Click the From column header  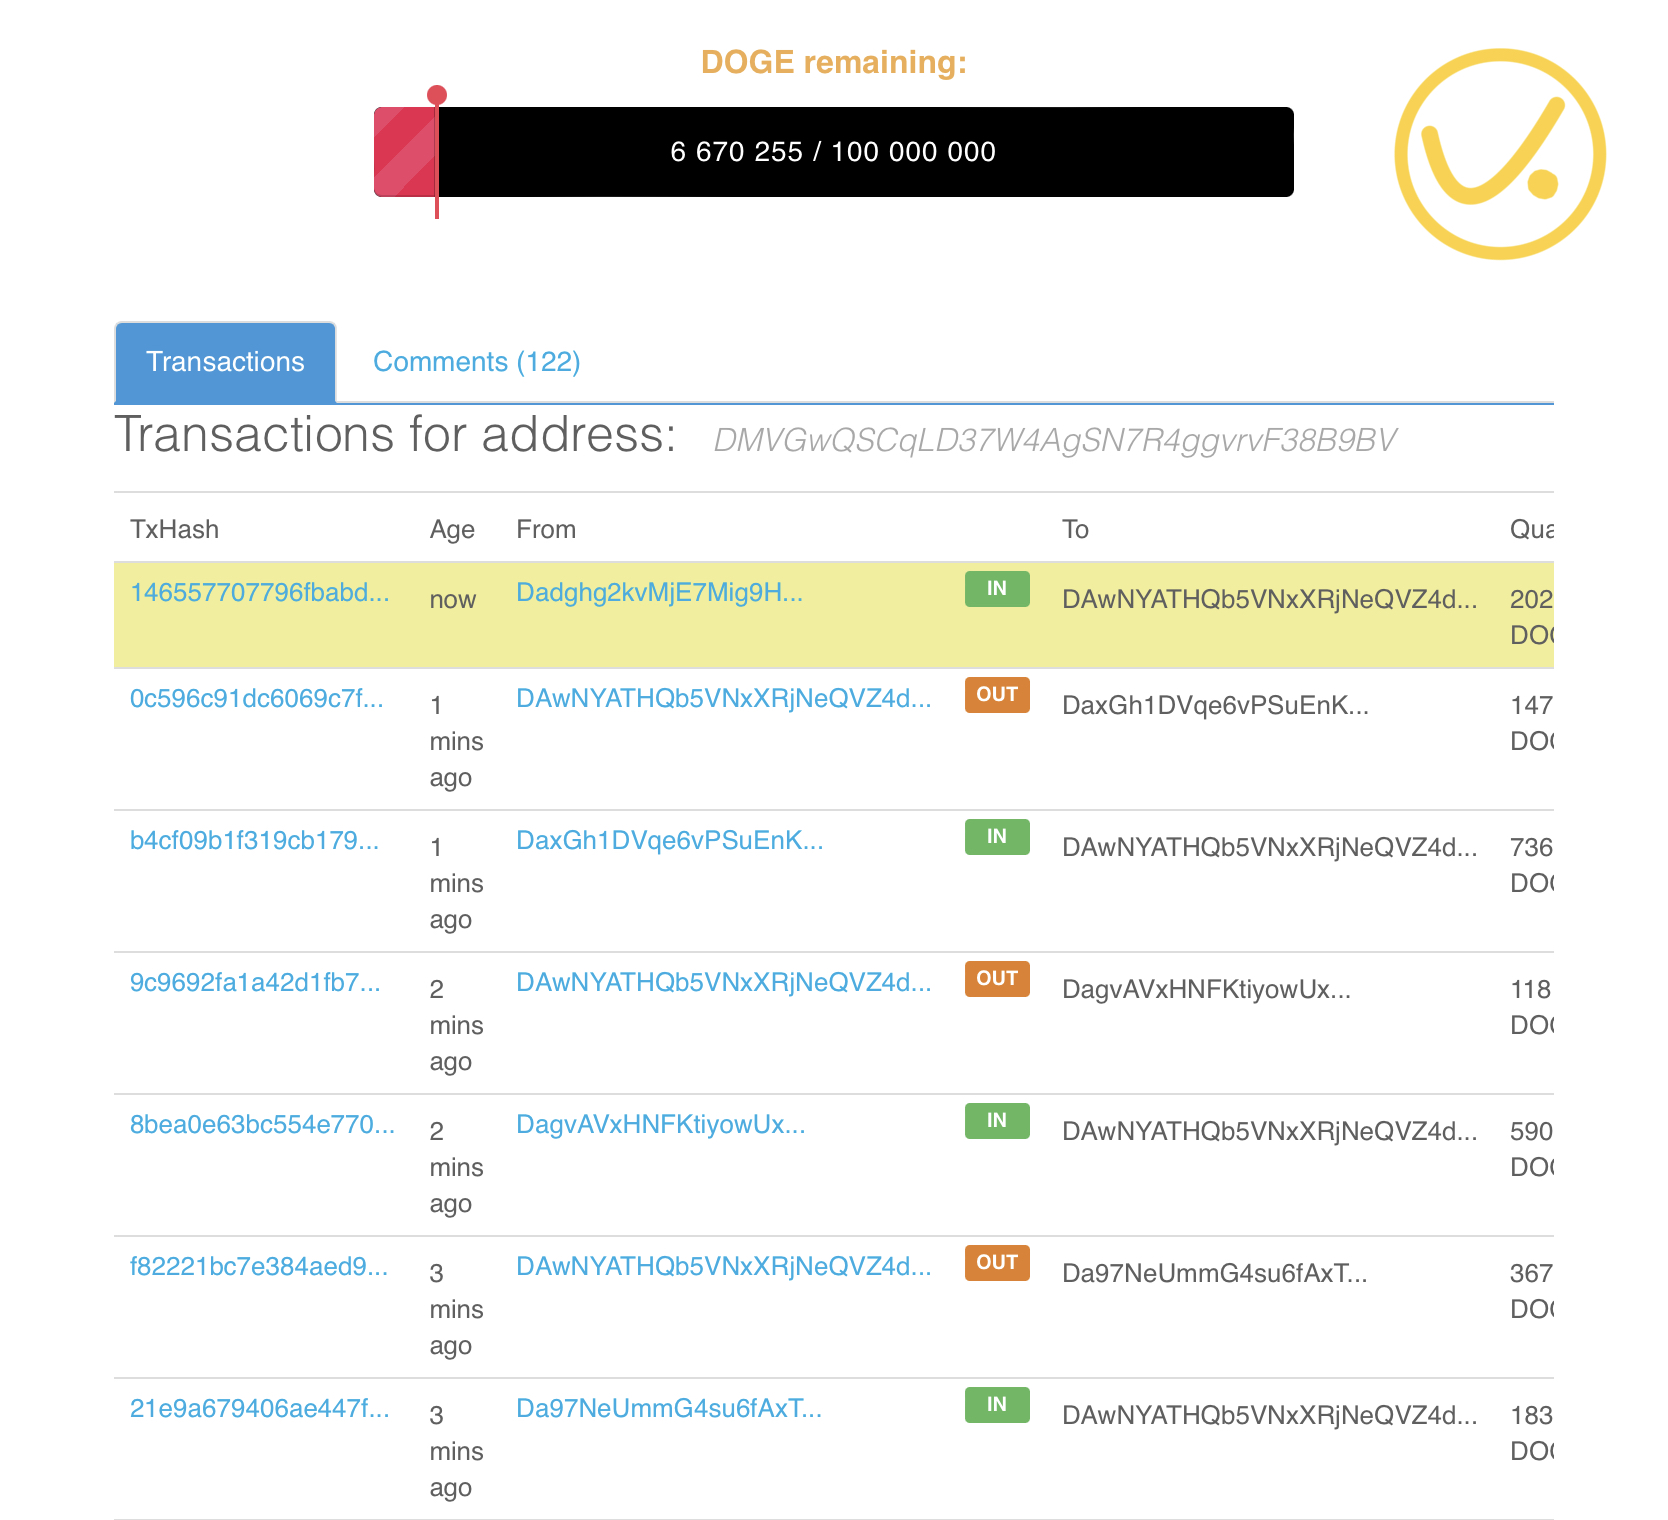click(x=546, y=529)
